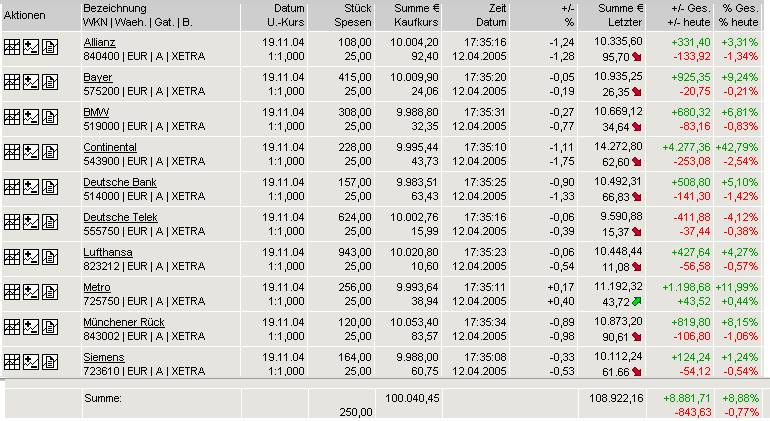Click the chart grid icon for Siemens
The height and width of the screenshot is (421, 770).
pyautogui.click(x=12, y=362)
